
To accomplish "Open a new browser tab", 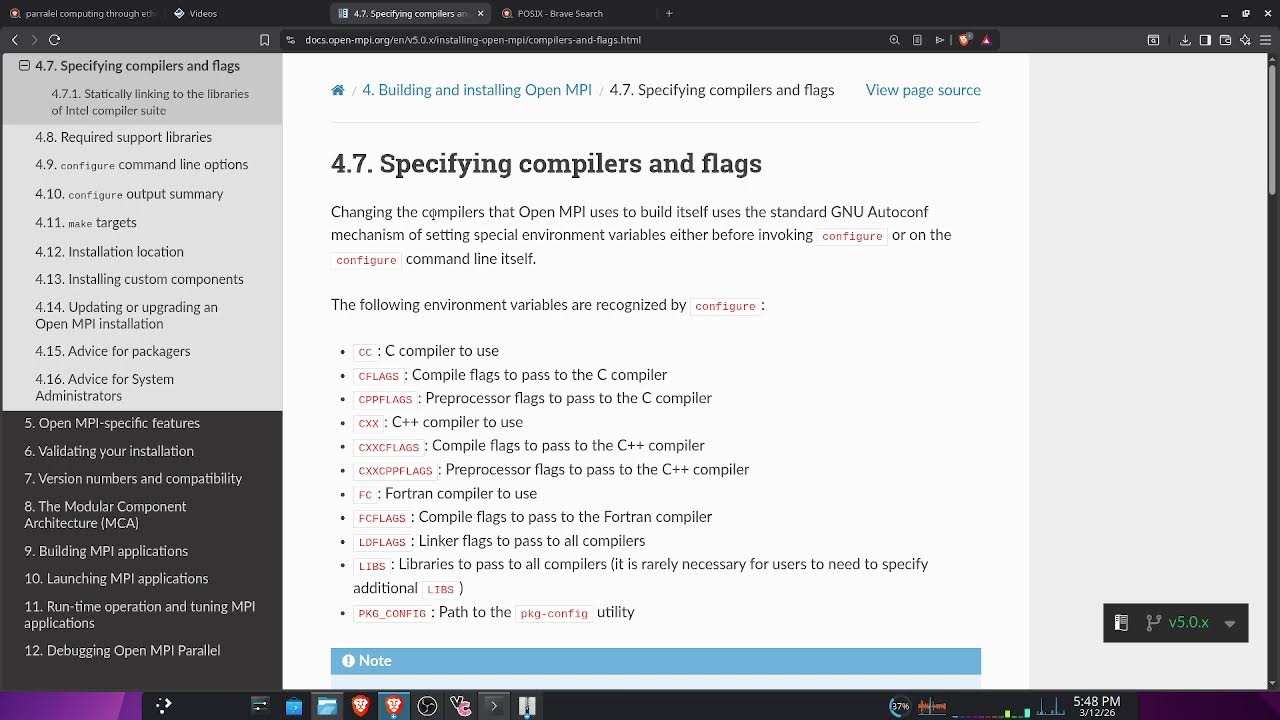I will click(669, 13).
